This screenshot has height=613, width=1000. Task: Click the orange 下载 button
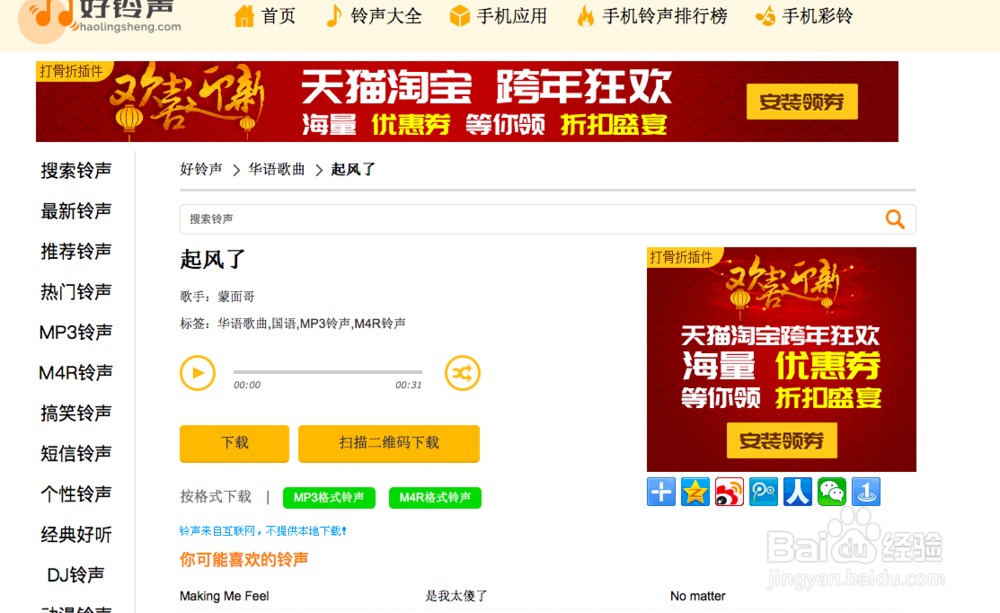pos(234,443)
